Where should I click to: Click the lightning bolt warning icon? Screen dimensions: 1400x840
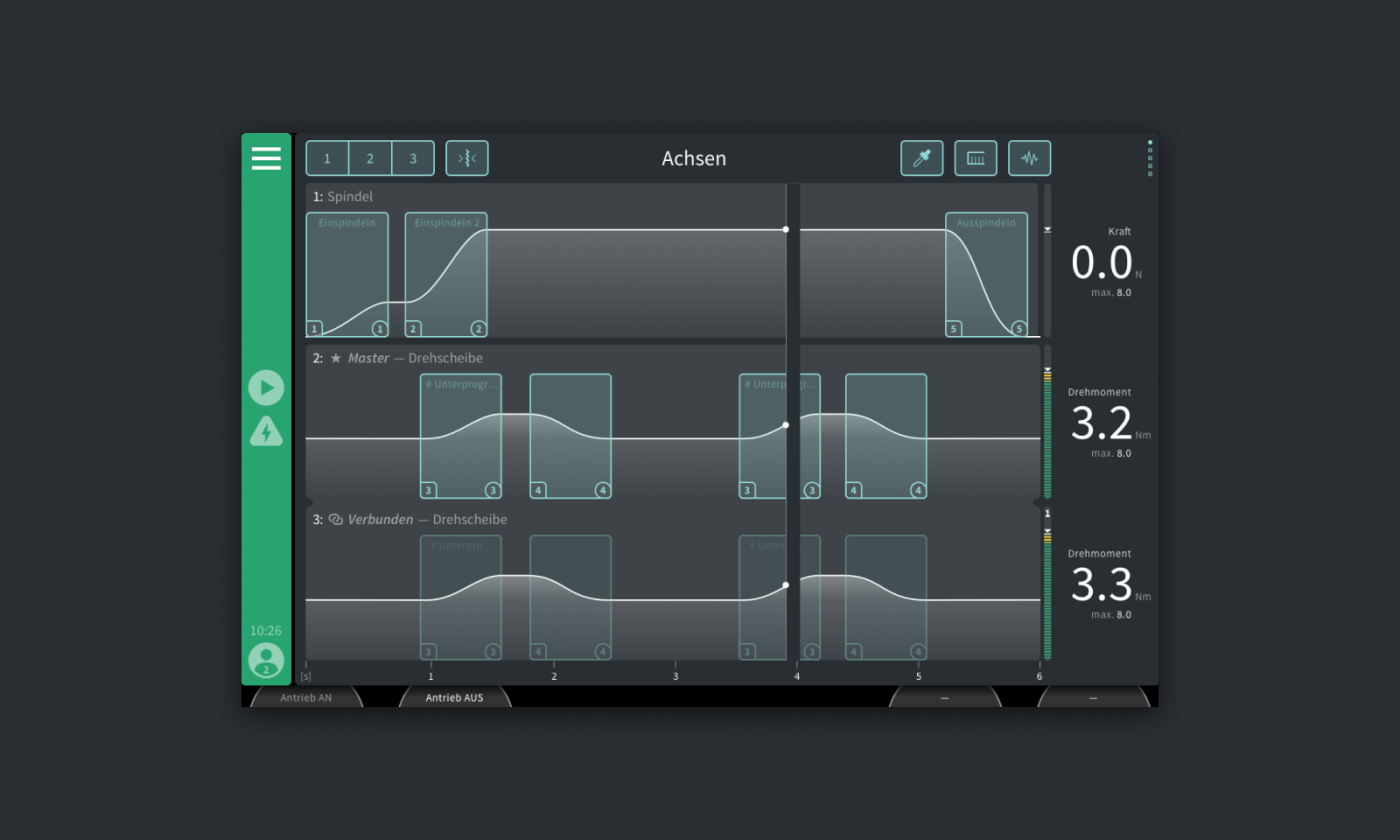pos(266,432)
